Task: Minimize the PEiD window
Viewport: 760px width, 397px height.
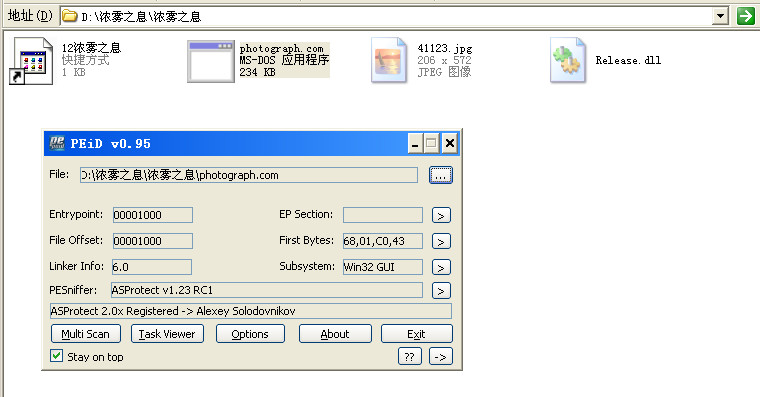Action: [x=415, y=143]
